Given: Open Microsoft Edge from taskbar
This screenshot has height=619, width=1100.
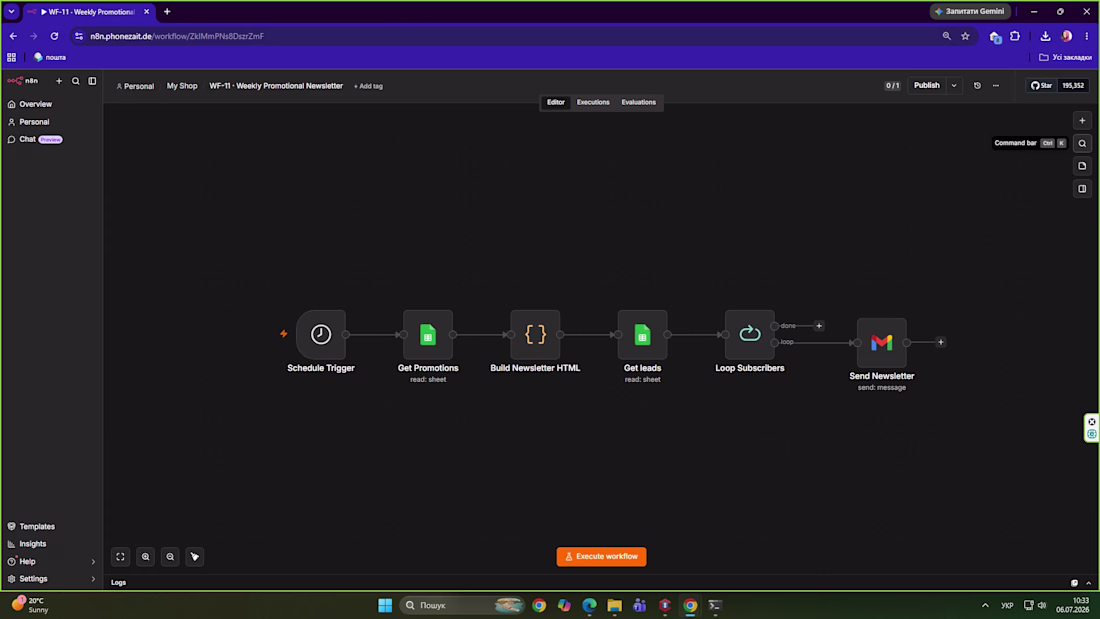Looking at the screenshot, I should (x=589, y=605).
